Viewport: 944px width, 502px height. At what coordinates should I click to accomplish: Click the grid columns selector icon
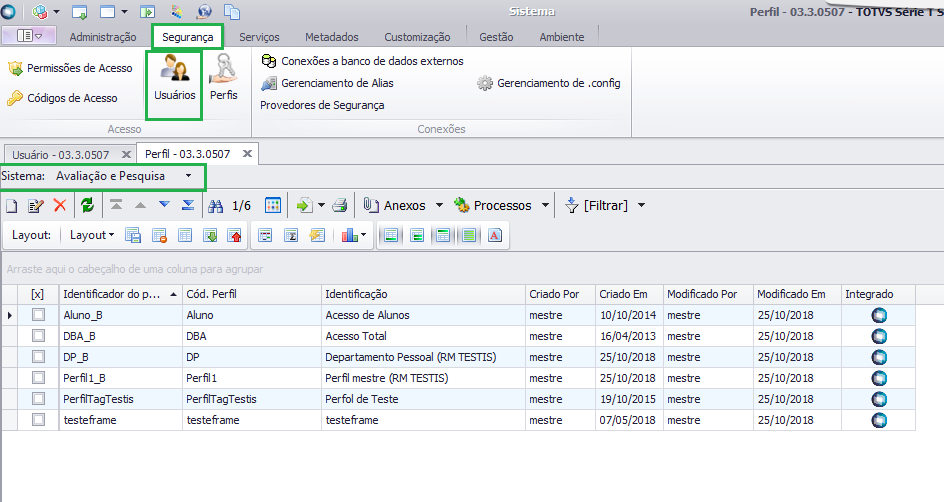pos(273,205)
